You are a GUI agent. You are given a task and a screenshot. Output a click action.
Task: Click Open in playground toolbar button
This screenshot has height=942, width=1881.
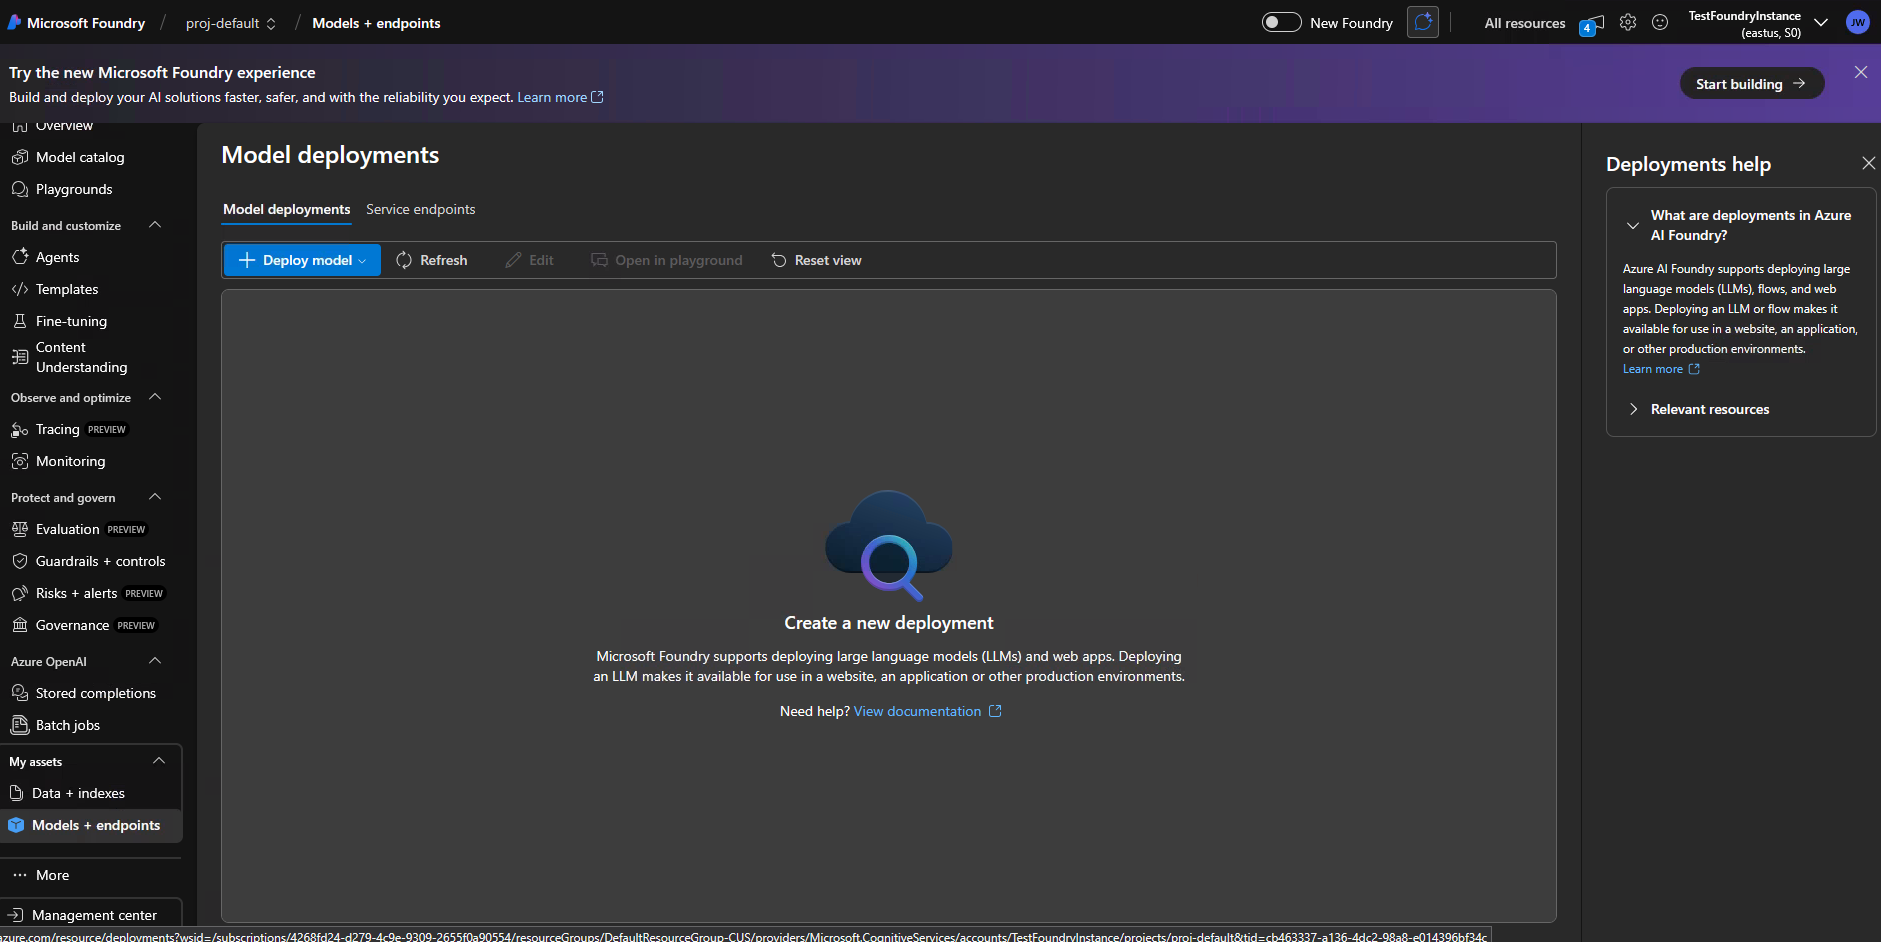(x=667, y=260)
